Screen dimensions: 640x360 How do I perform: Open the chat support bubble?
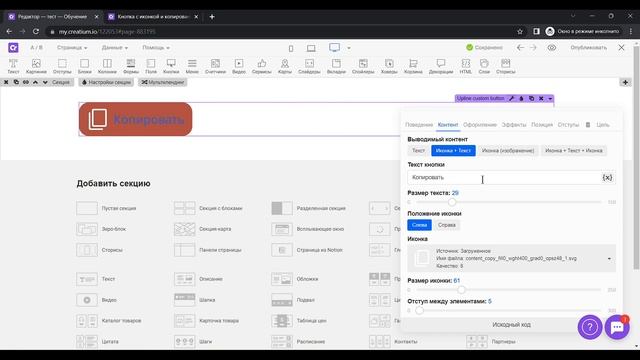pos(617,327)
